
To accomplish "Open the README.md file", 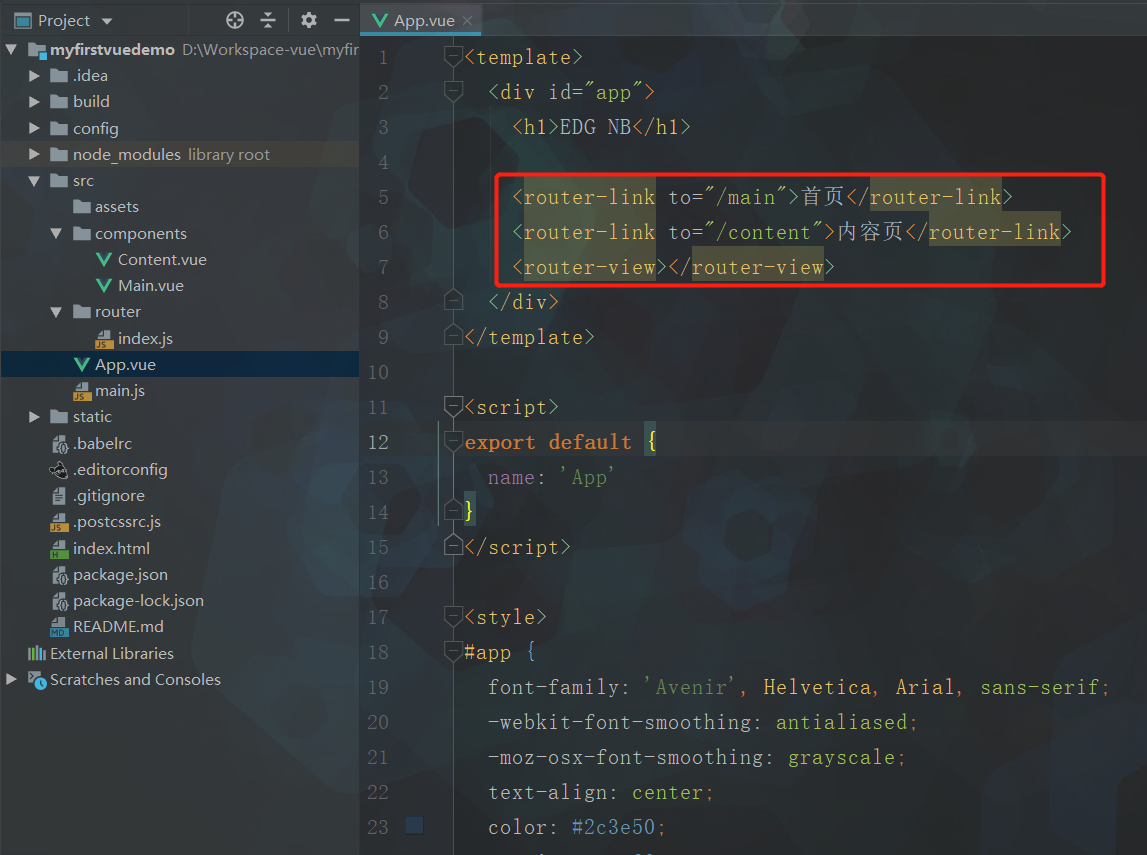I will click(x=118, y=627).
